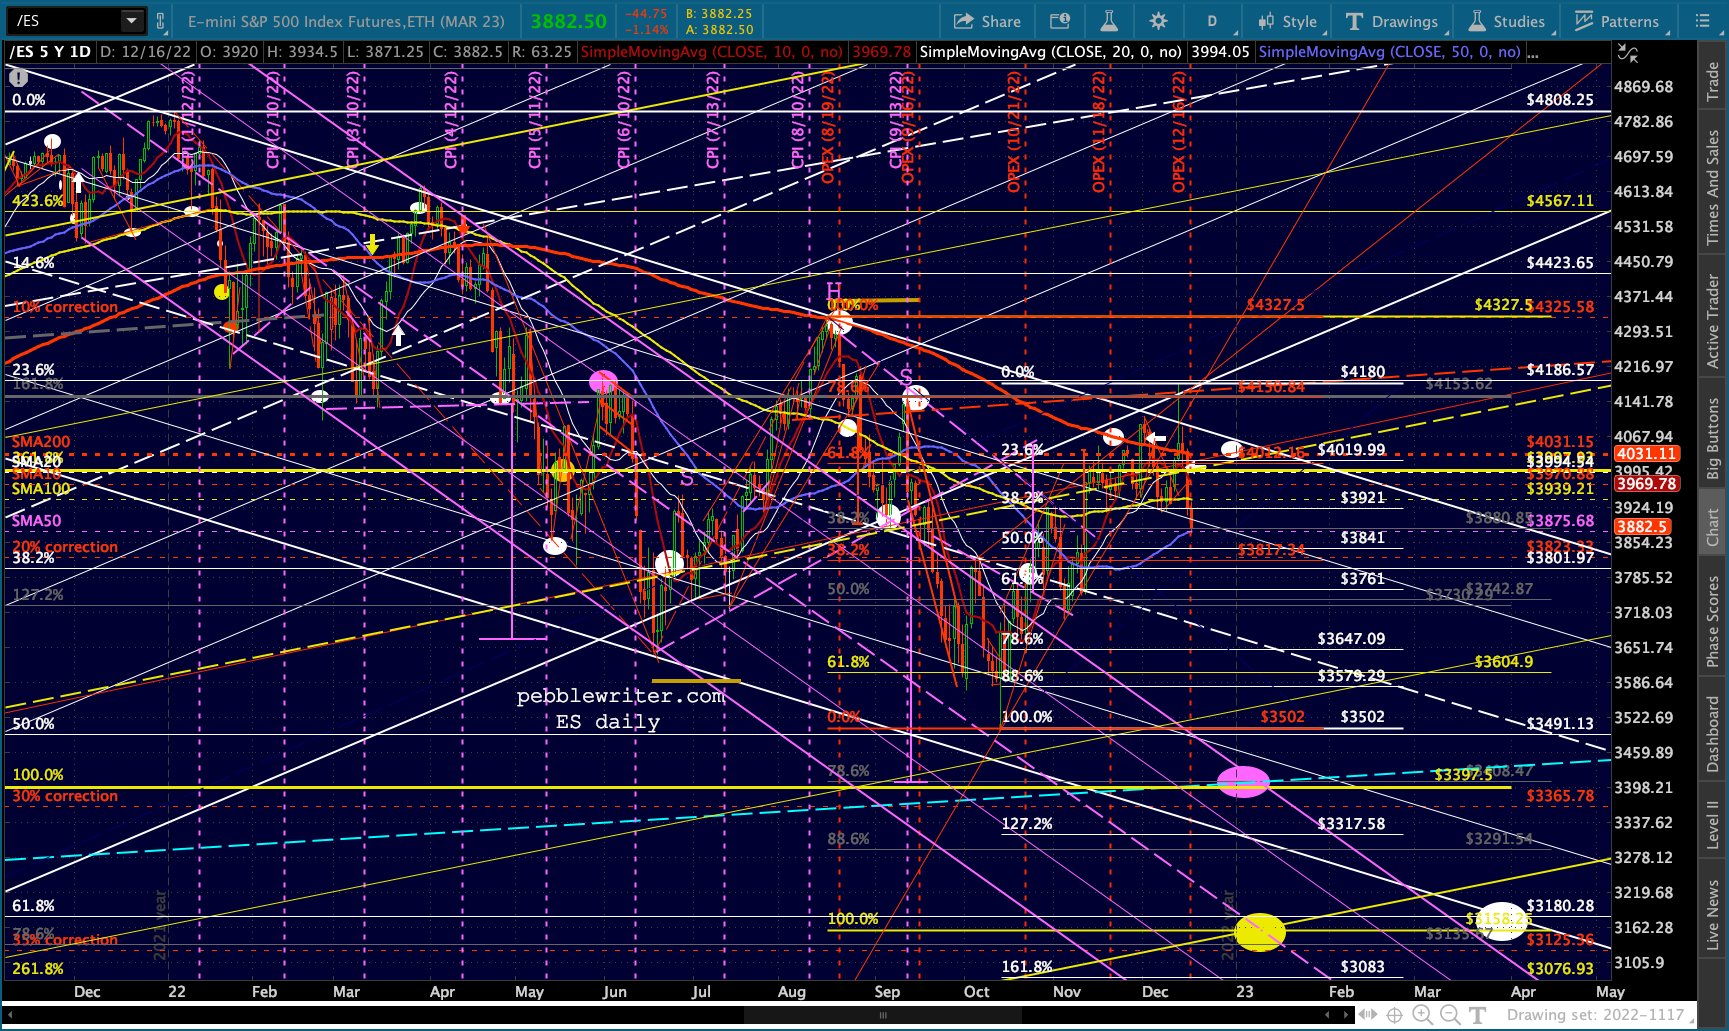Zoom out on the chart
The image size is (1729, 1031).
pyautogui.click(x=1450, y=1015)
